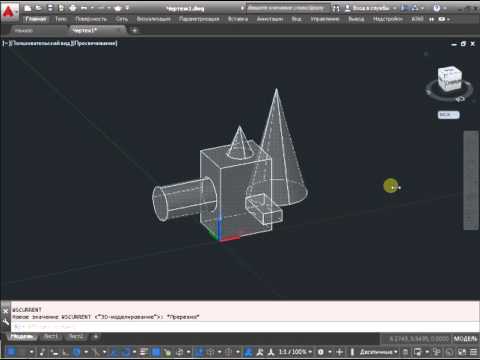Screen dimensions: 480x360
Task: Click the workspace switching gear in status bar
Action: [321, 352]
